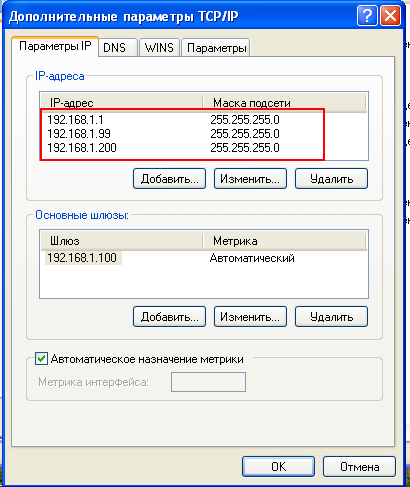
Task: Click Изменить under IP addresses list
Action: (x=250, y=179)
